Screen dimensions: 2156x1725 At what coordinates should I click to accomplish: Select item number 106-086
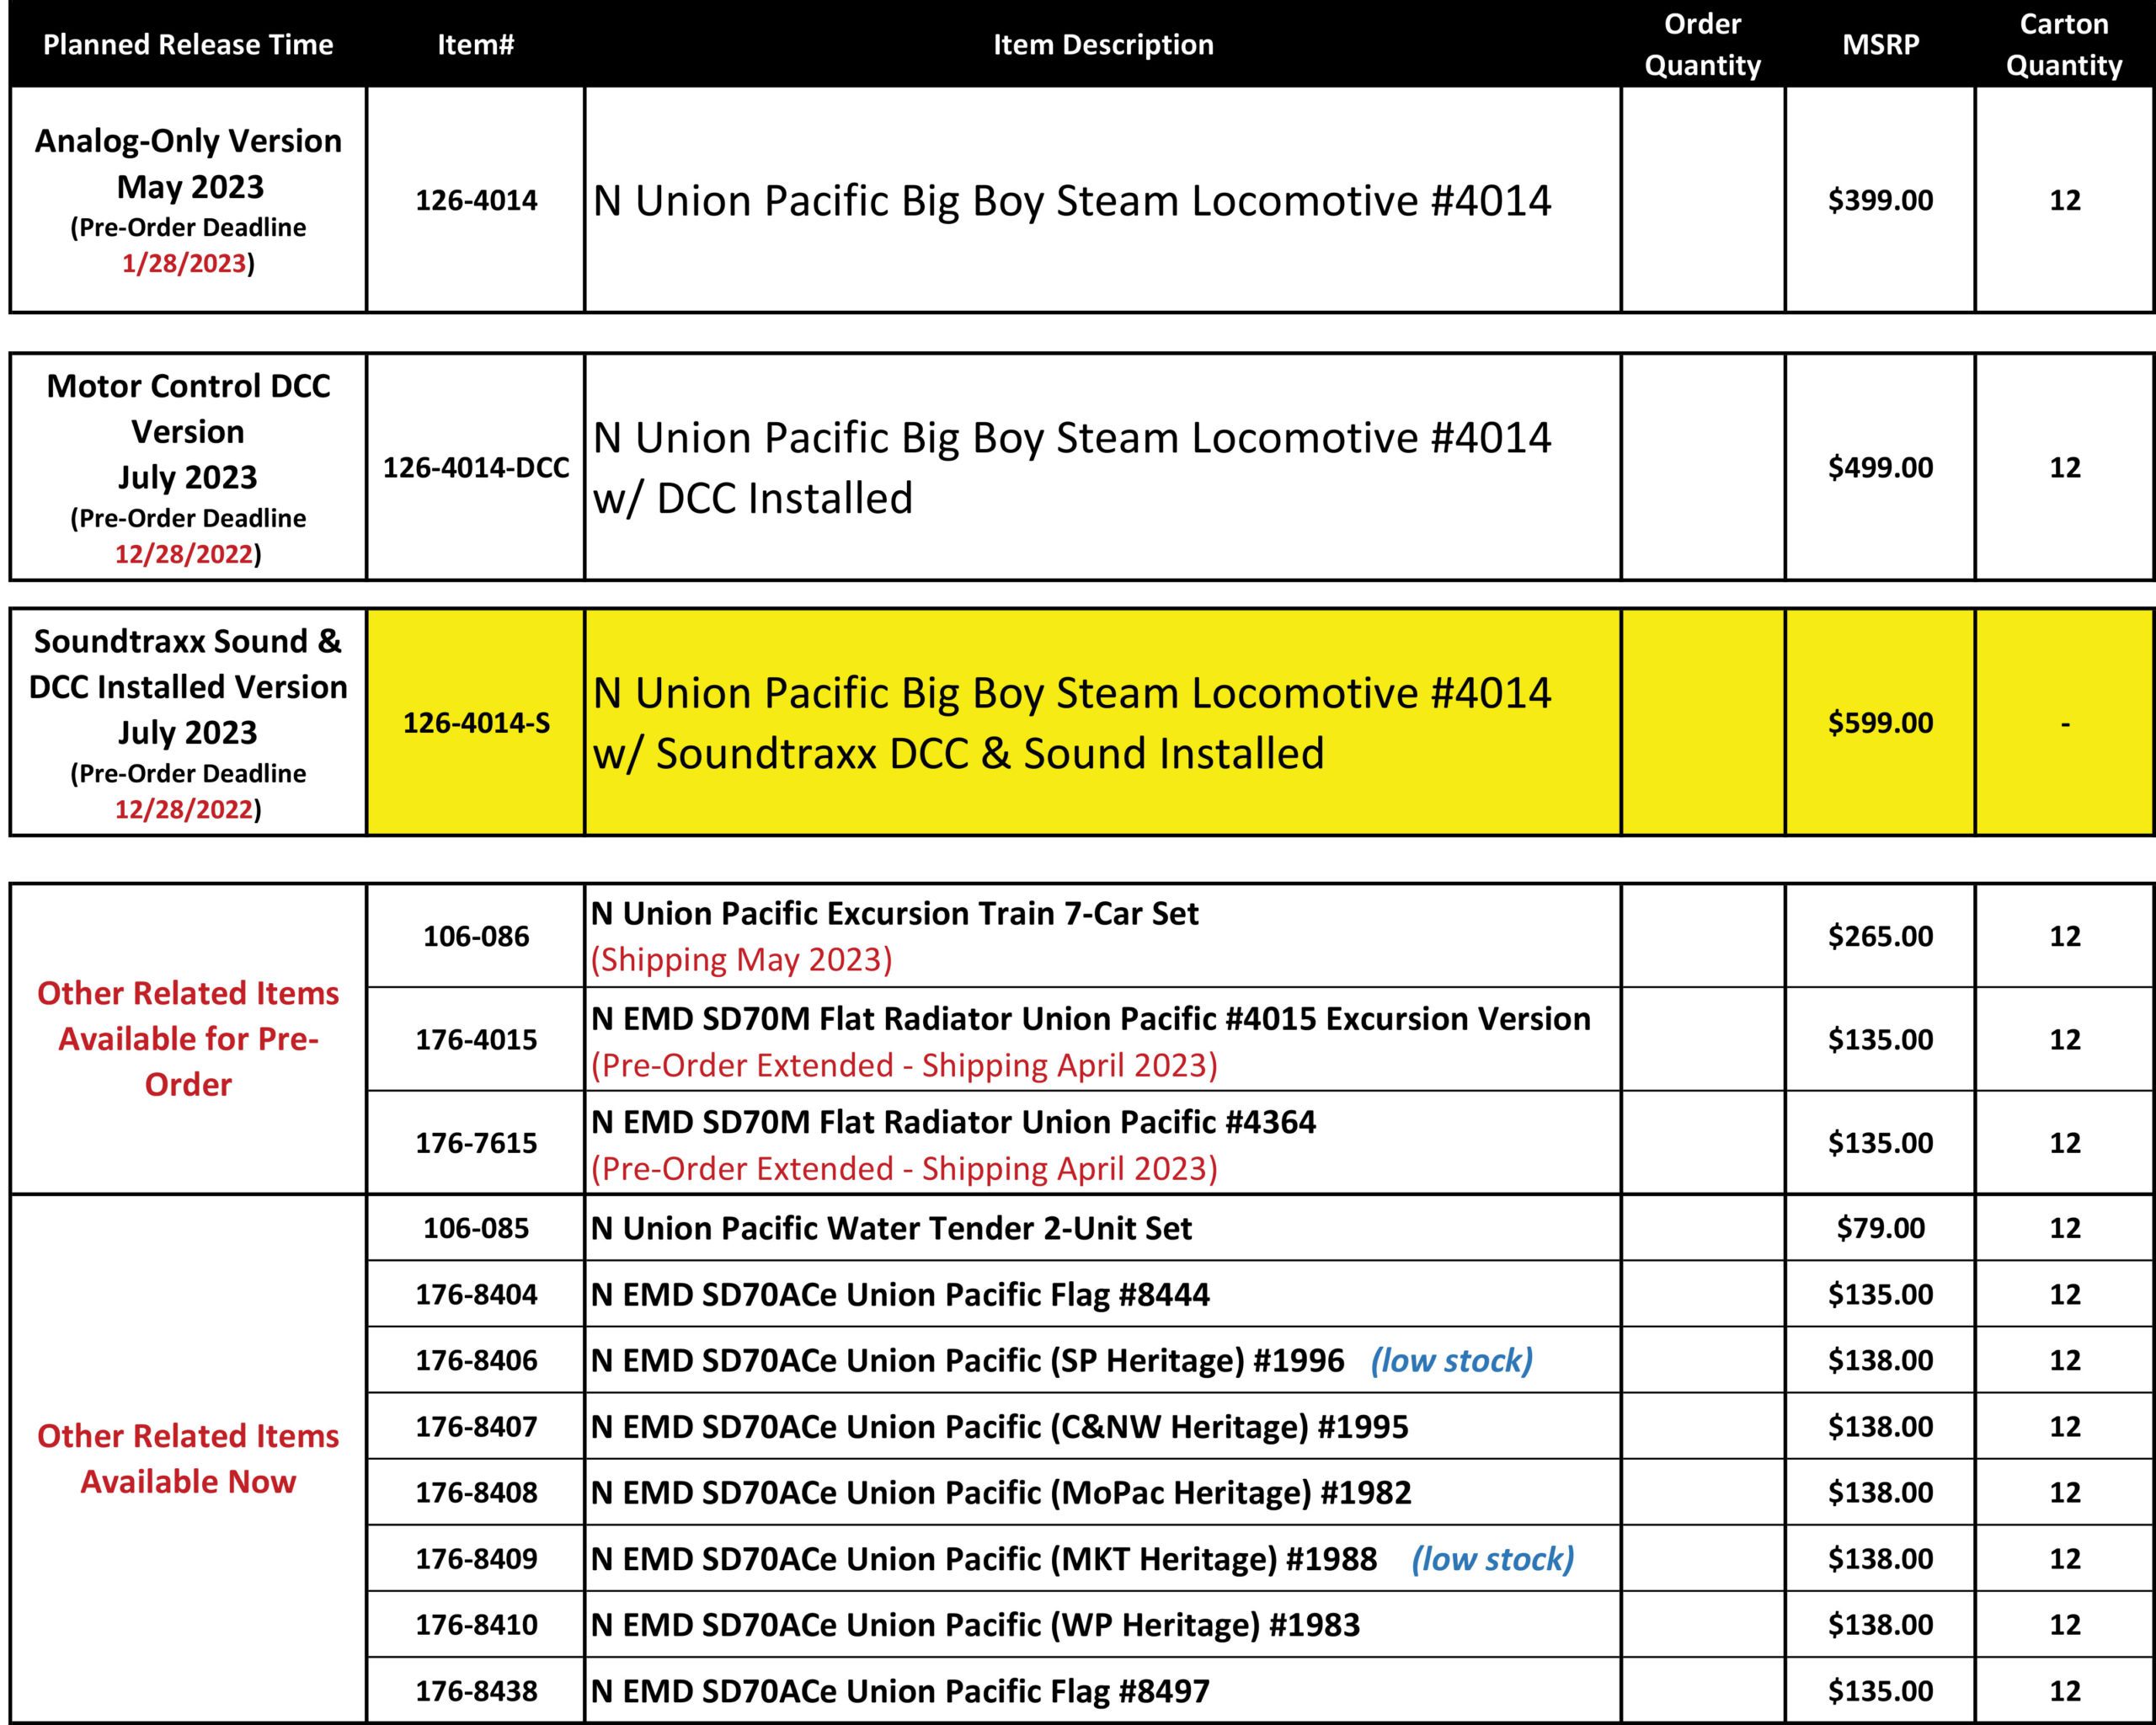[476, 936]
